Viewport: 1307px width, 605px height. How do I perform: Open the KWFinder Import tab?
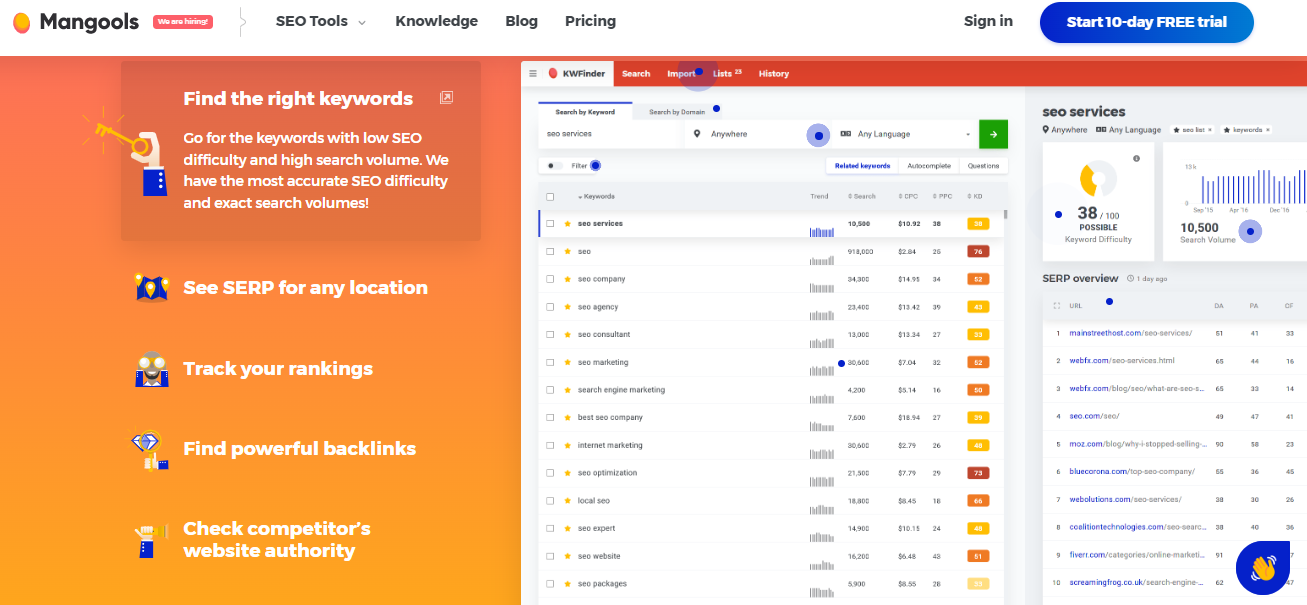[681, 73]
